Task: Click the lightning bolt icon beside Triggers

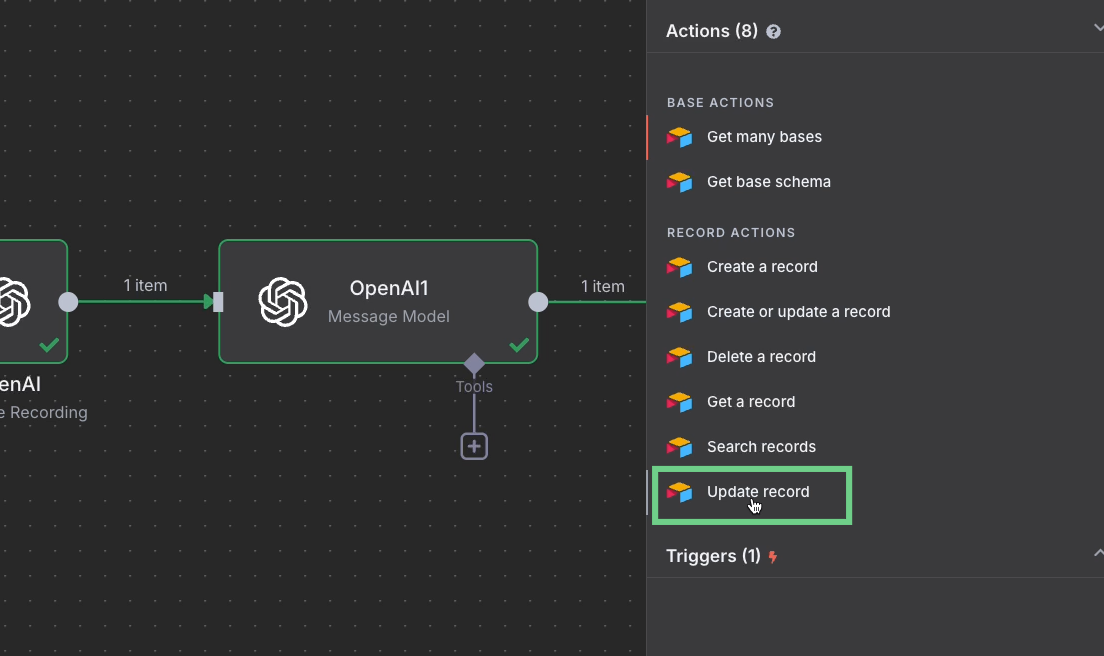Action: pos(773,557)
